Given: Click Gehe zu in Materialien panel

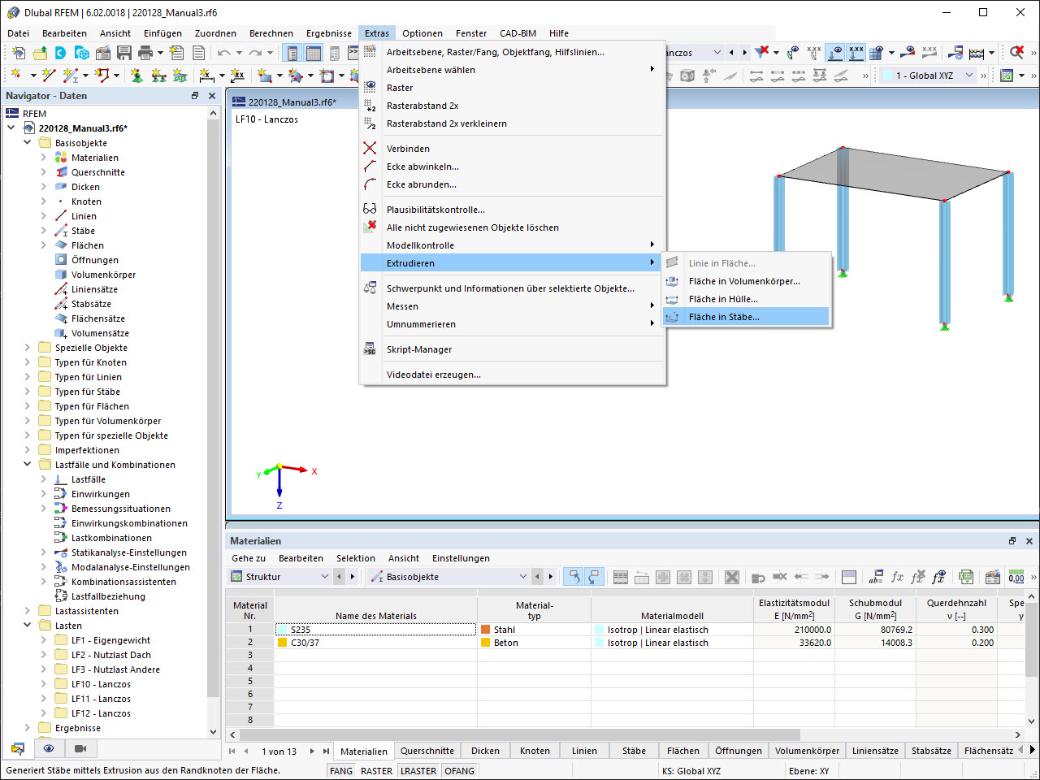Looking at the screenshot, I should point(249,558).
